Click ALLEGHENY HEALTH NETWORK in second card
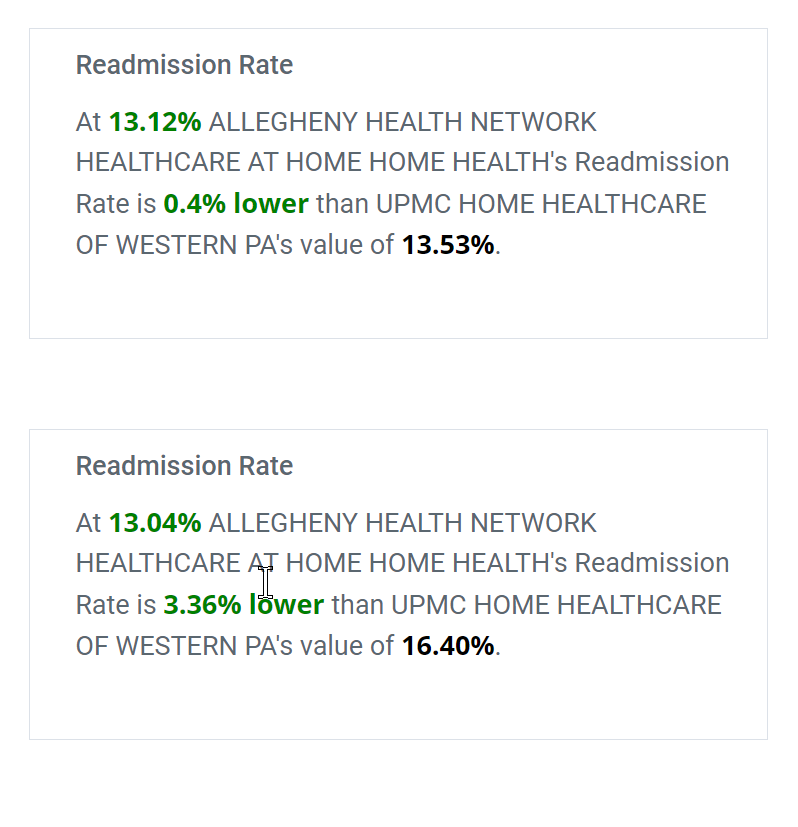798x827 pixels. tap(403, 523)
